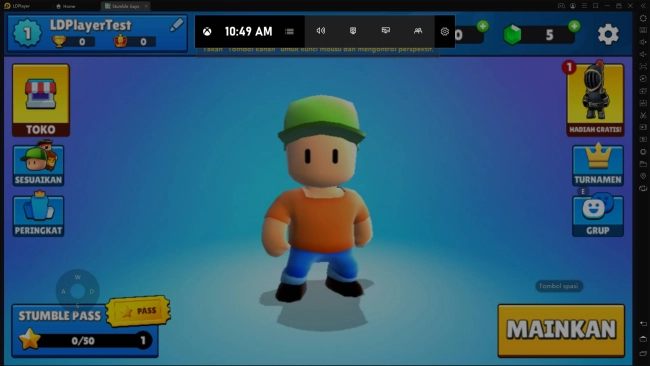Click the gem count value 5
This screenshot has width=650, height=366.
click(550, 35)
